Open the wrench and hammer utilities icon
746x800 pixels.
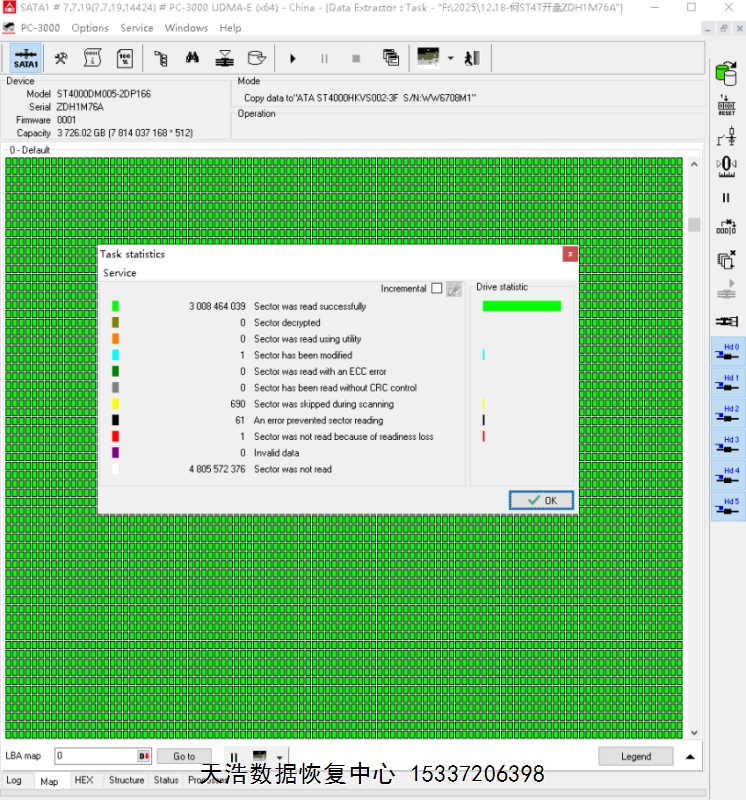coord(61,58)
